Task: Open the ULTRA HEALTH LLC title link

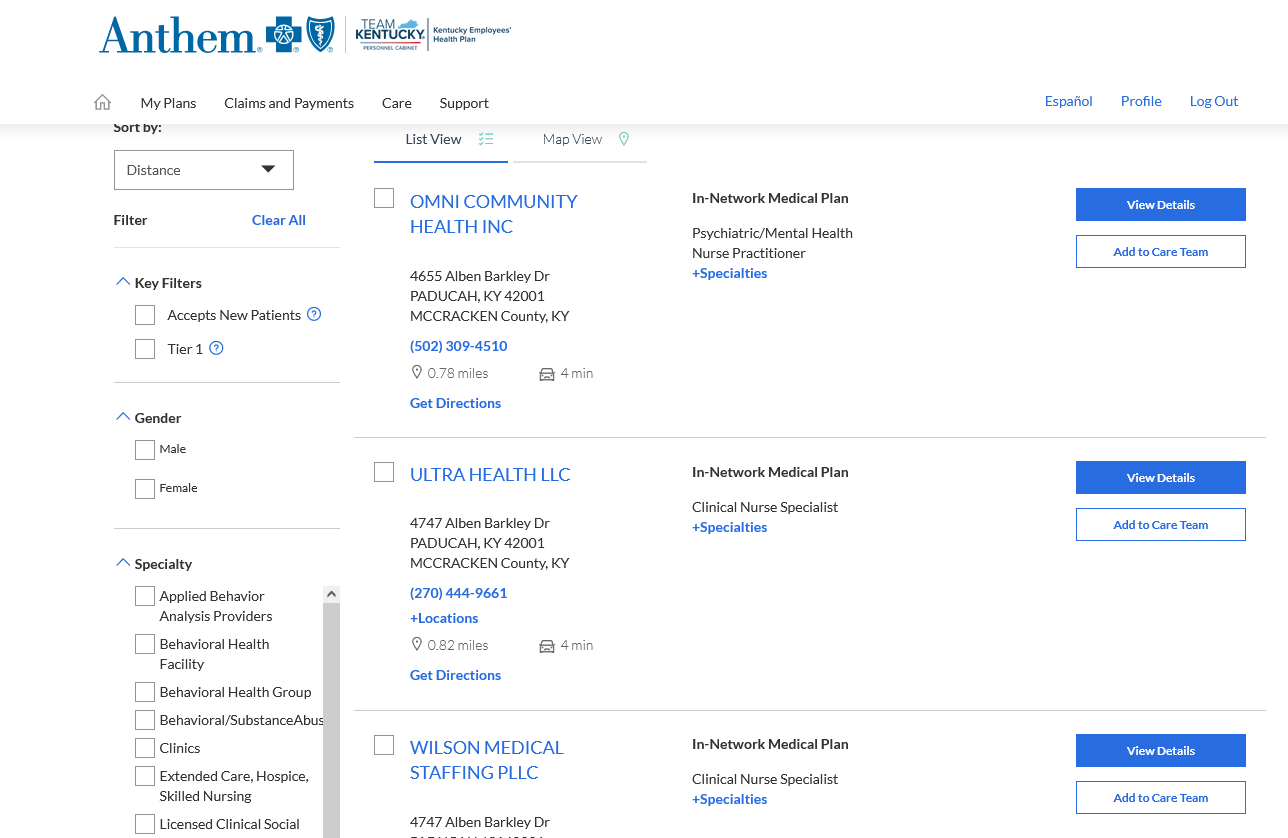Action: (x=490, y=474)
